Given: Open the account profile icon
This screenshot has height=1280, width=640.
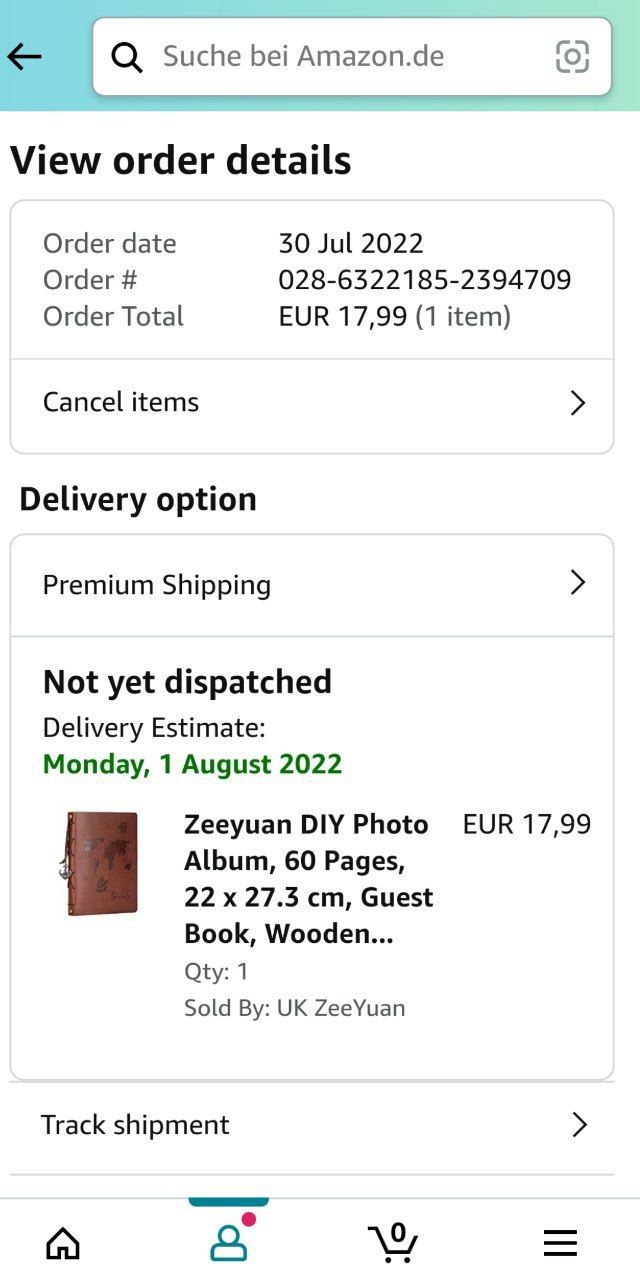Looking at the screenshot, I should pyautogui.click(x=229, y=1243).
